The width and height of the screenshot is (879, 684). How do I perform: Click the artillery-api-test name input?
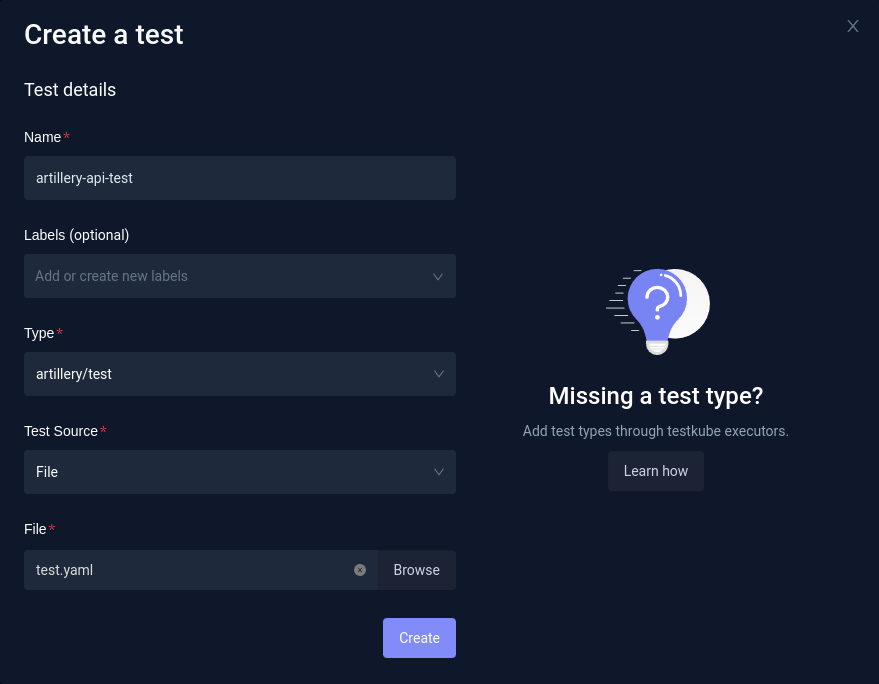(240, 178)
